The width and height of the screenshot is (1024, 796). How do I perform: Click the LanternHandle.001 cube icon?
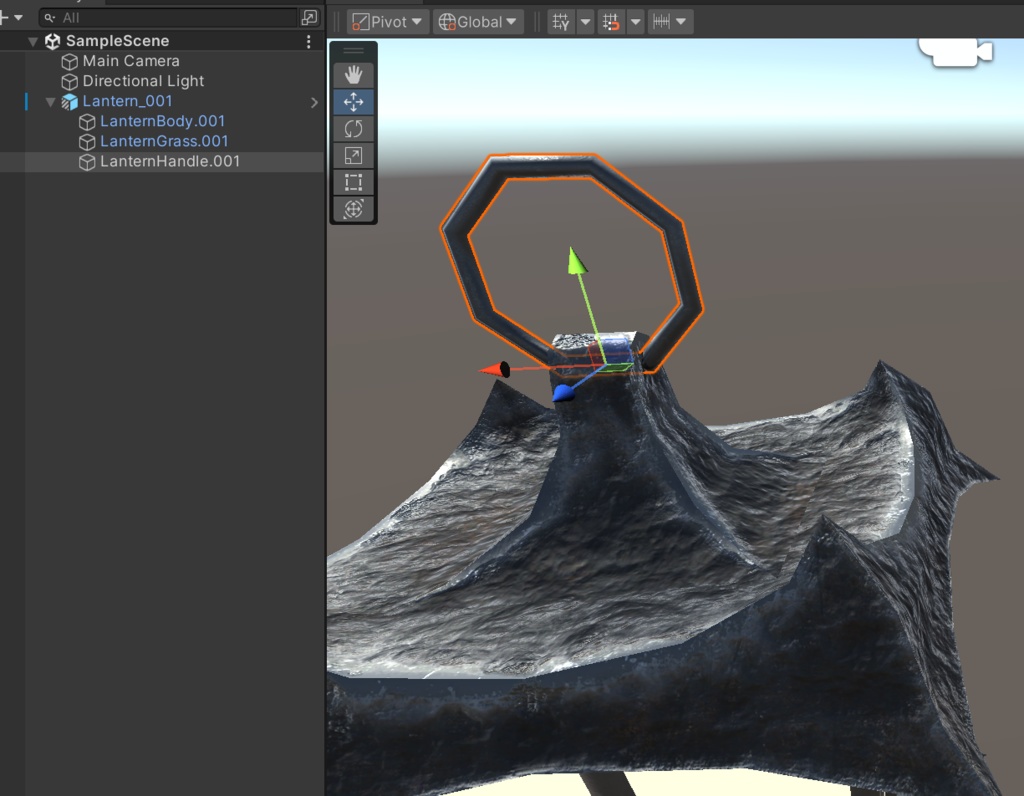[x=87, y=163]
